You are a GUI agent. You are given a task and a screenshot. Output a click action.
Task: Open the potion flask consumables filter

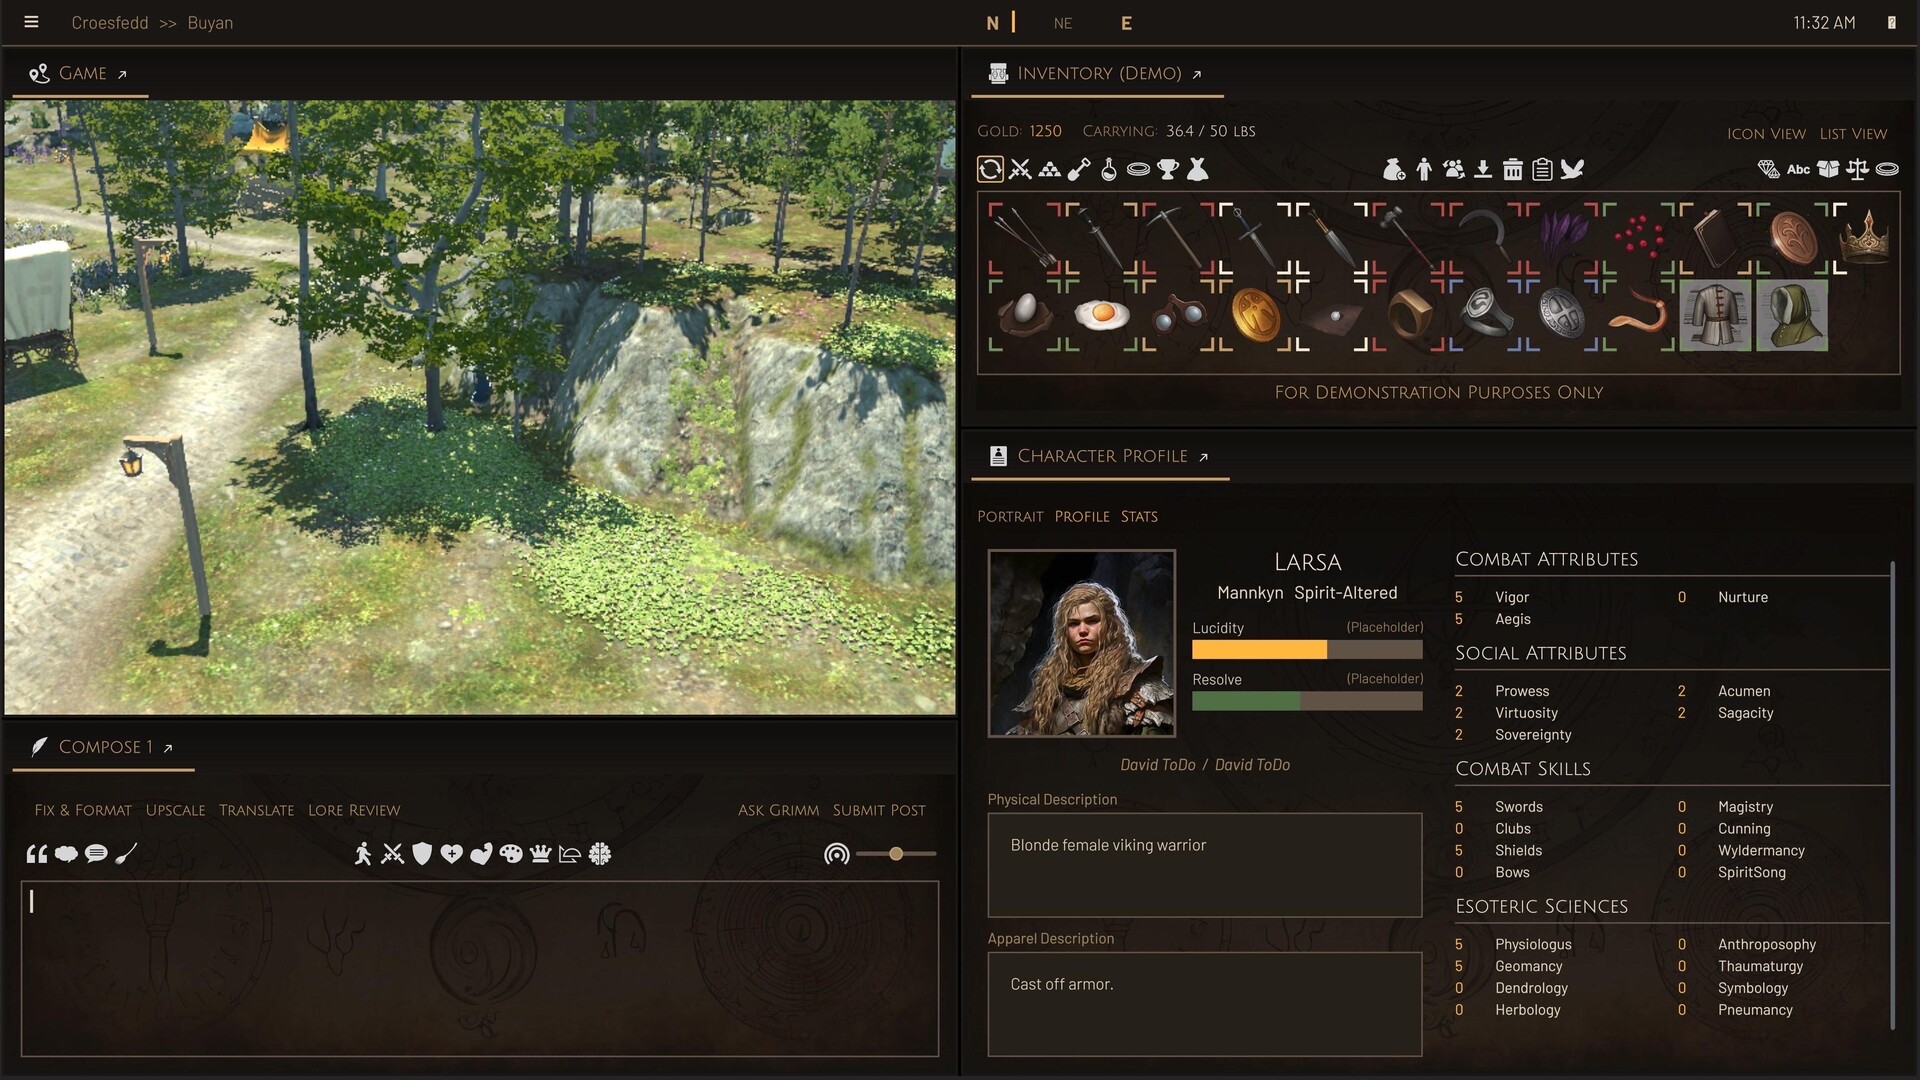(x=1108, y=169)
